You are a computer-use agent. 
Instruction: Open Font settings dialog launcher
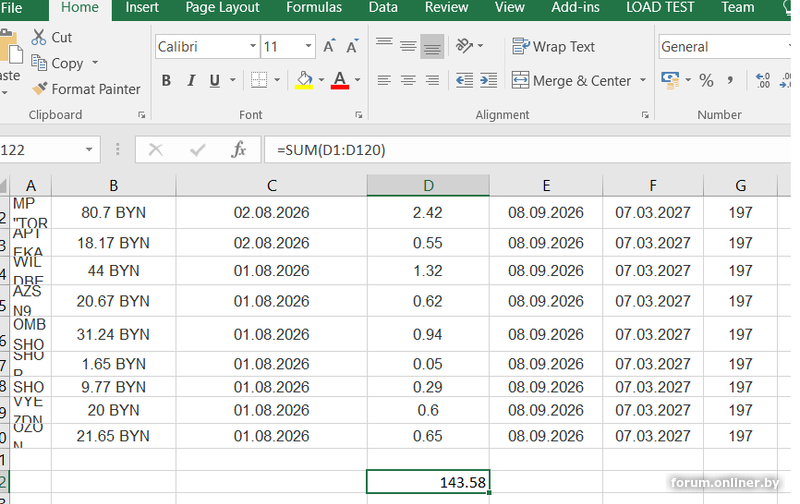pyautogui.click(x=359, y=115)
